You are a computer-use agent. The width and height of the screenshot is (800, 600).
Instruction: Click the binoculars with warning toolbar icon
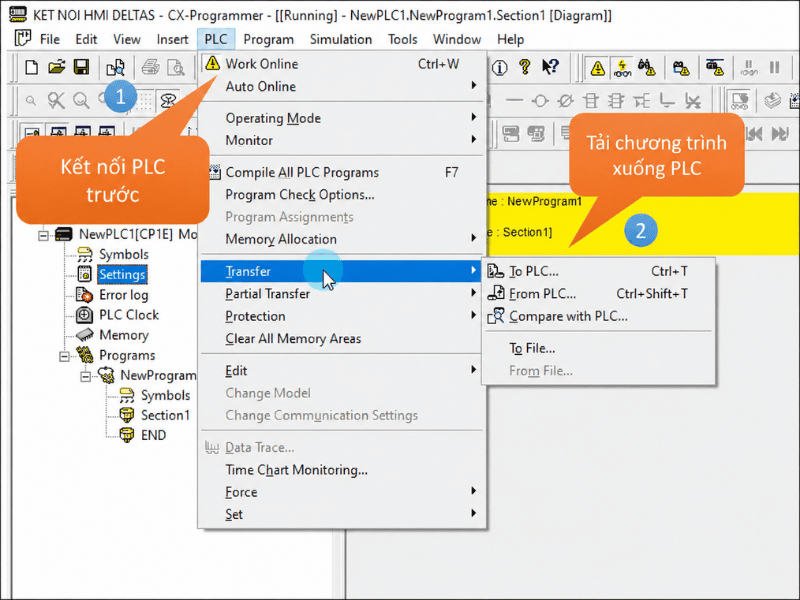(x=647, y=67)
